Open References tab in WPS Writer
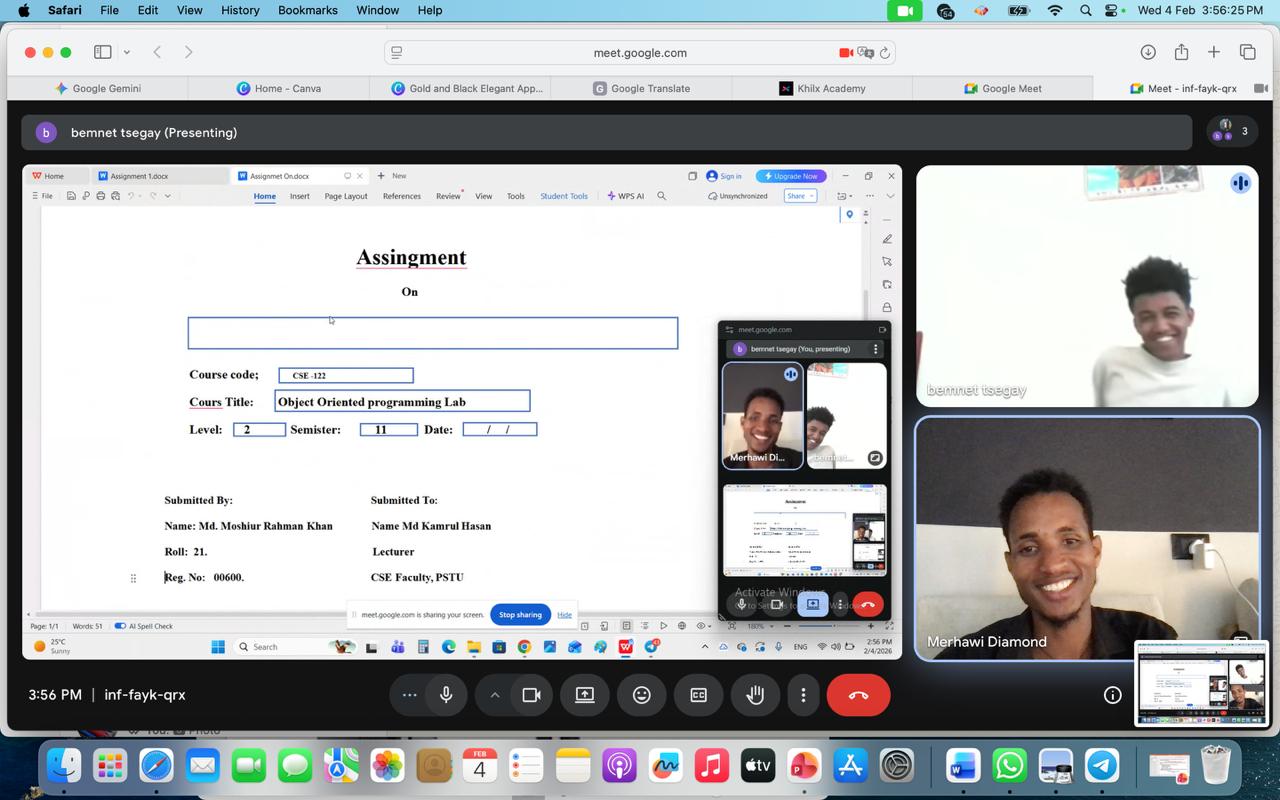 (401, 196)
